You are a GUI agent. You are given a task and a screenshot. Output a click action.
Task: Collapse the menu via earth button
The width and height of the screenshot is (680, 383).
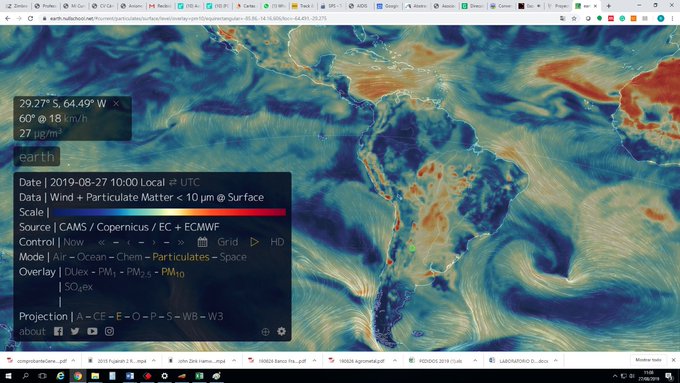(37, 157)
